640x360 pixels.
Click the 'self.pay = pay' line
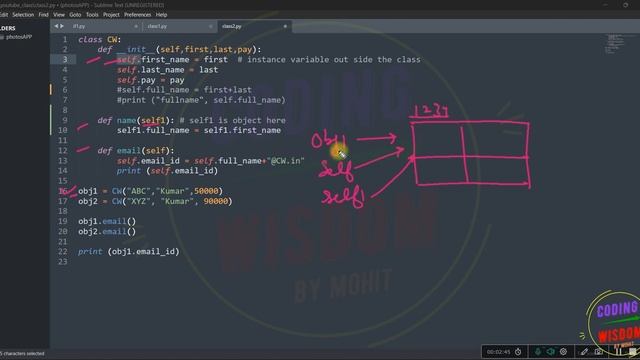pos(151,80)
